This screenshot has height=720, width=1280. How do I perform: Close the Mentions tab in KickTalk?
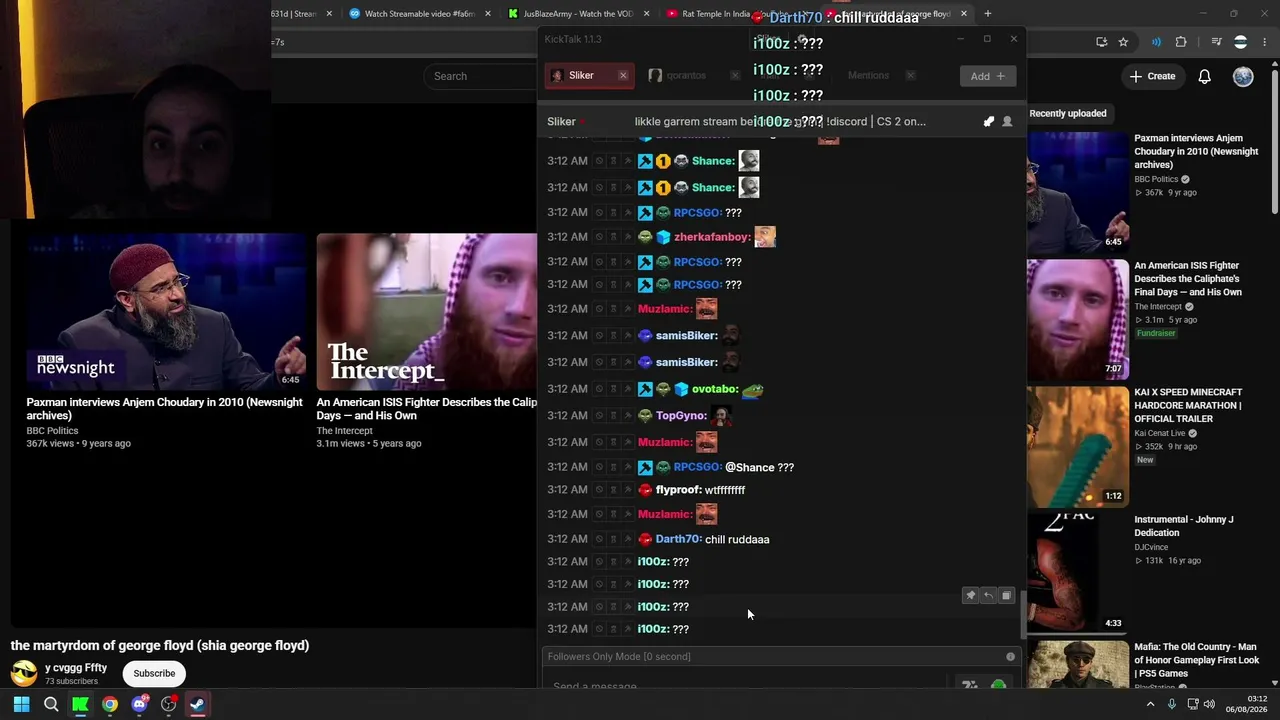(910, 76)
